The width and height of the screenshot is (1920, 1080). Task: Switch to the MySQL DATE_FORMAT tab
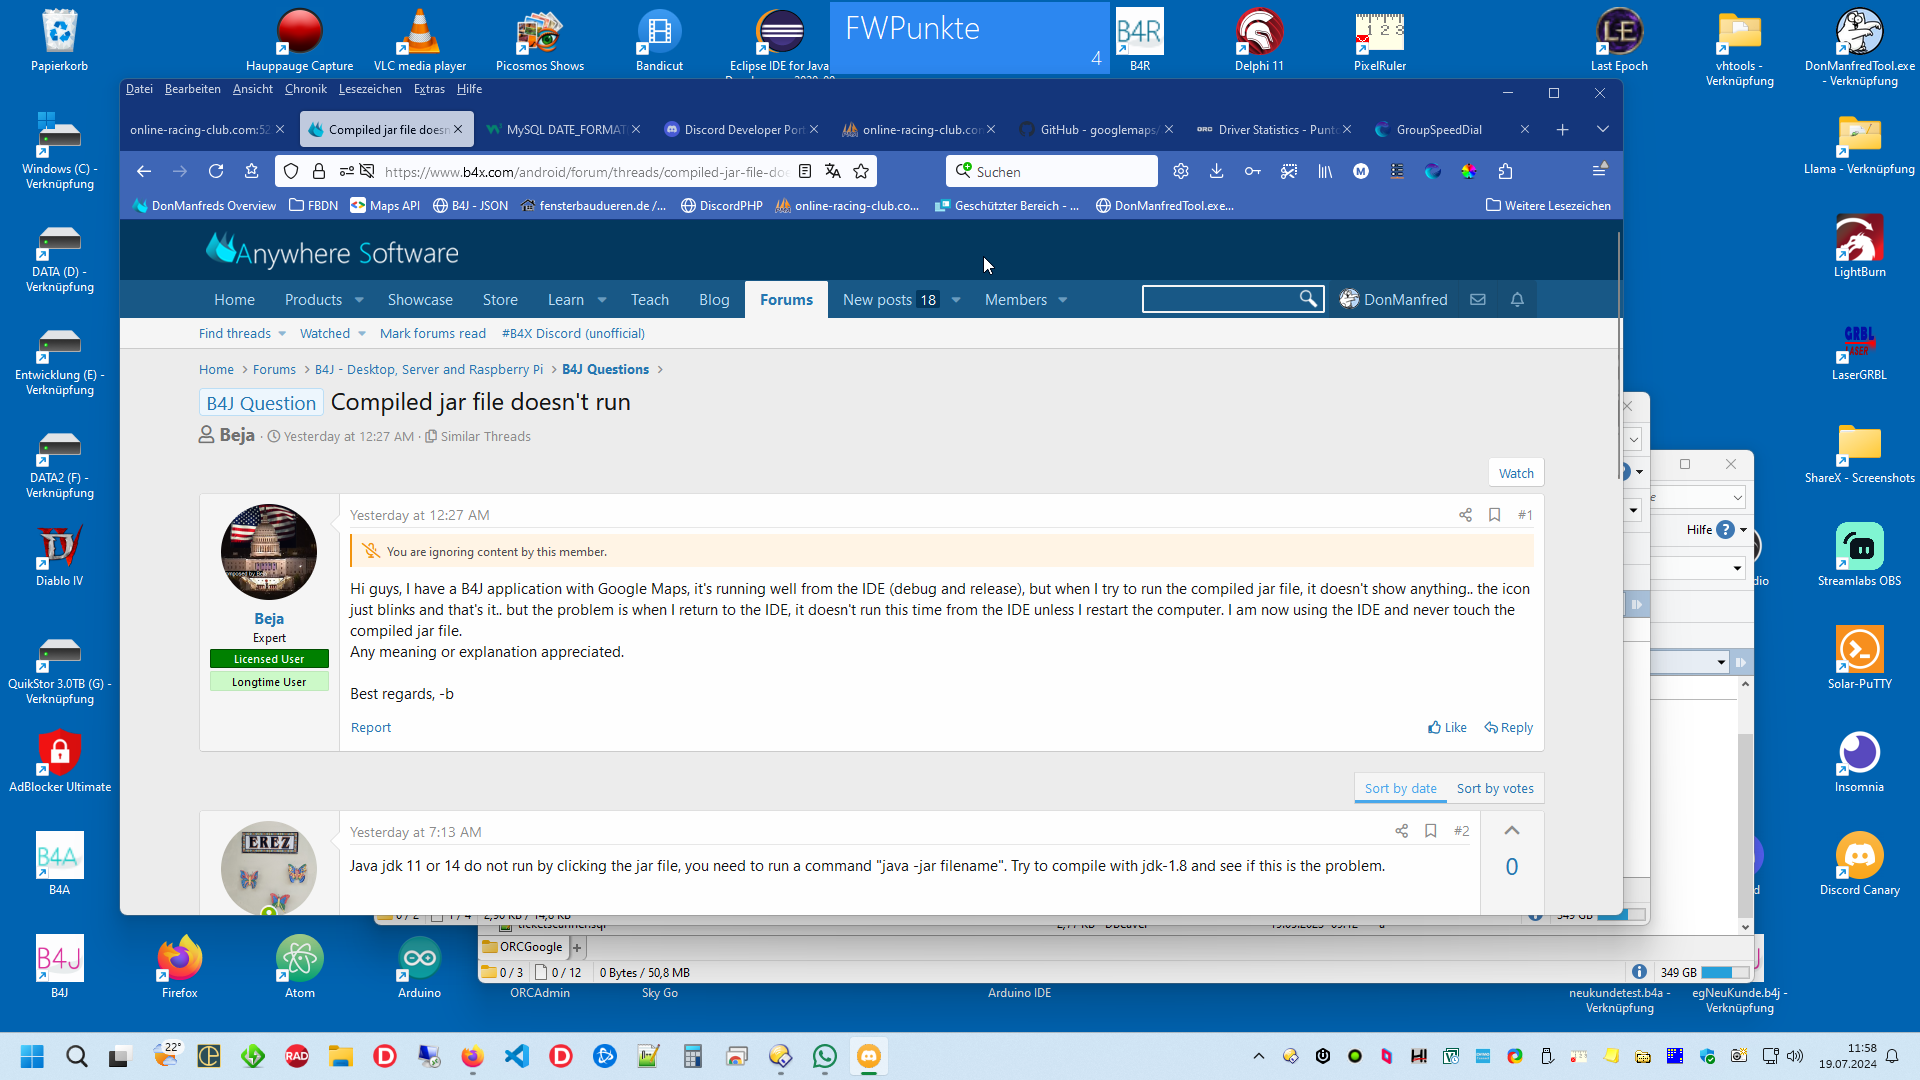(x=564, y=130)
